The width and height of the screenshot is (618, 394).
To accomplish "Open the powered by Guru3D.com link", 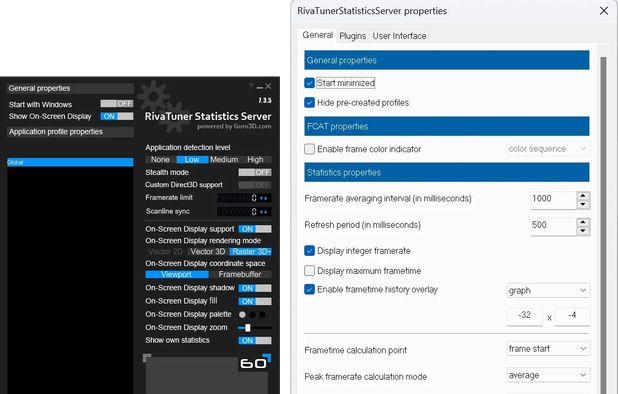I will pos(234,126).
